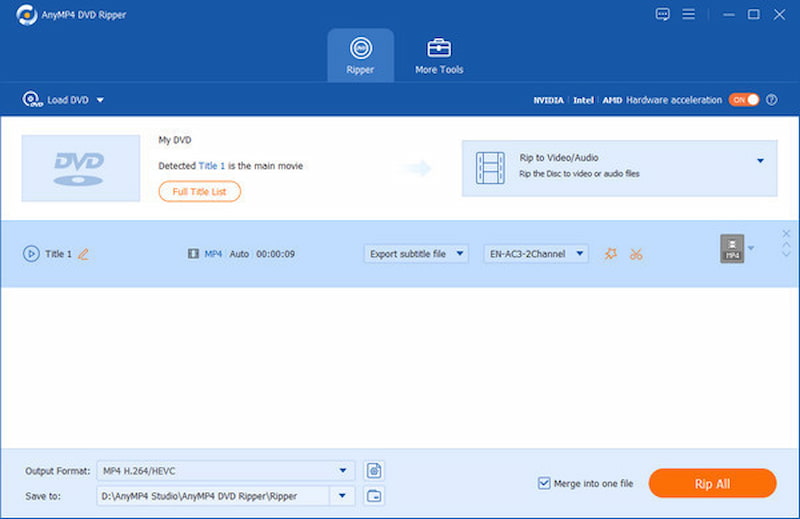The width and height of the screenshot is (800, 519).
Task: Rename Title 1 with the pencil icon
Action: (83, 254)
